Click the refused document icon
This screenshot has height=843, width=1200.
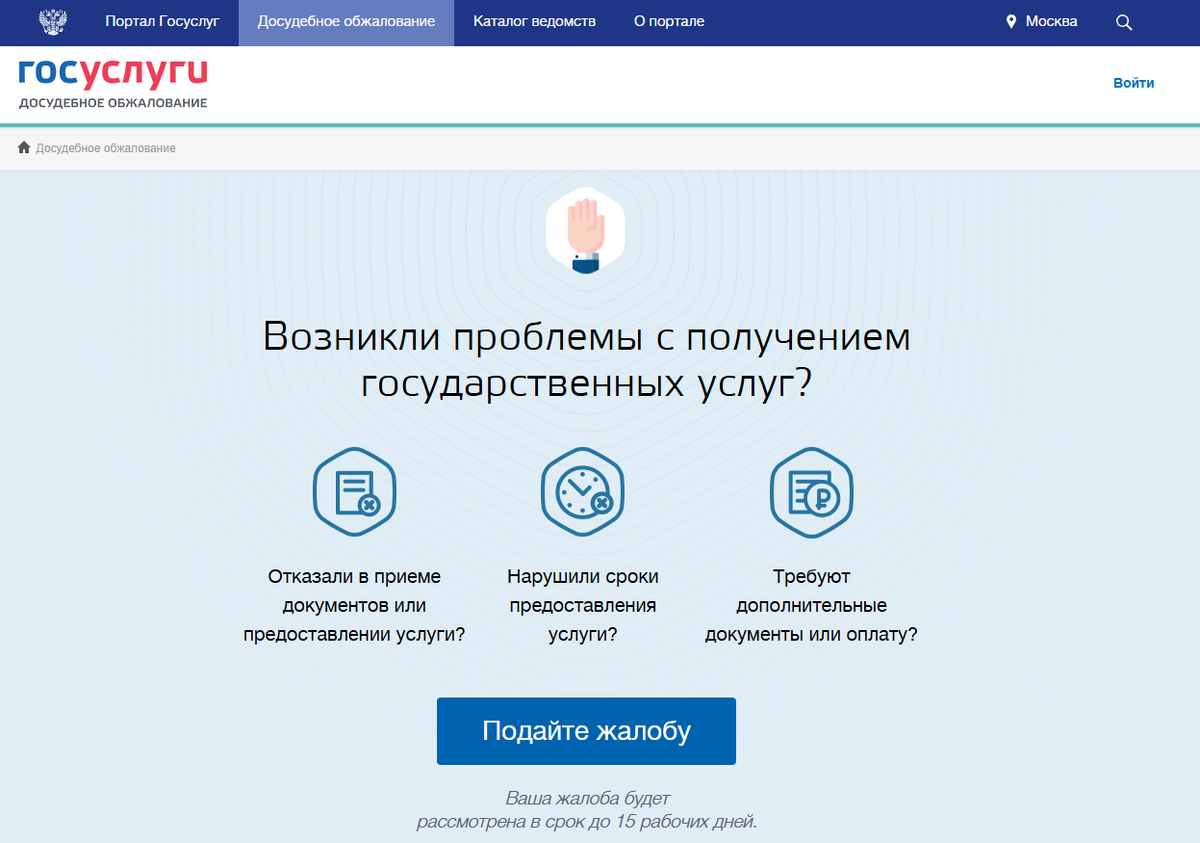[355, 493]
